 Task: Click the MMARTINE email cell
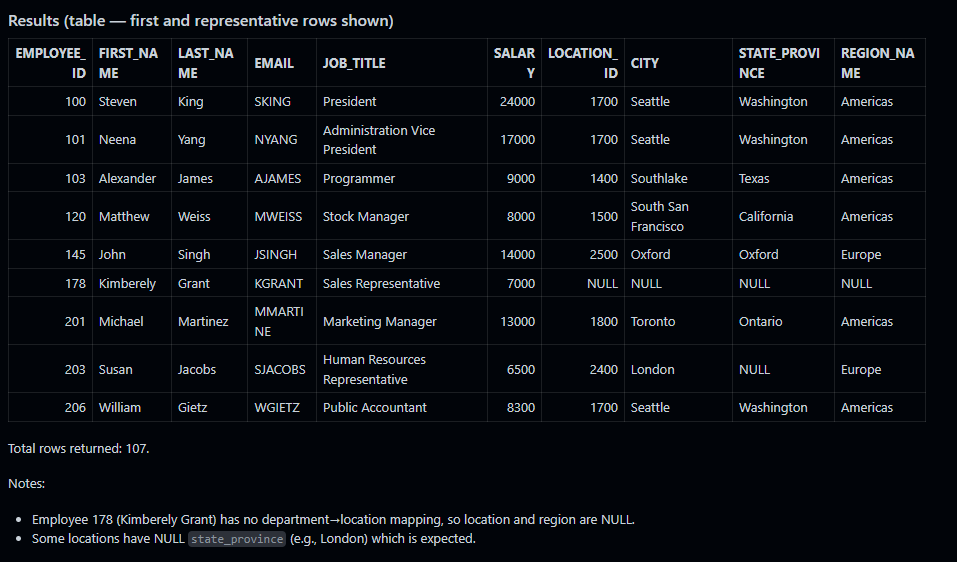279,321
